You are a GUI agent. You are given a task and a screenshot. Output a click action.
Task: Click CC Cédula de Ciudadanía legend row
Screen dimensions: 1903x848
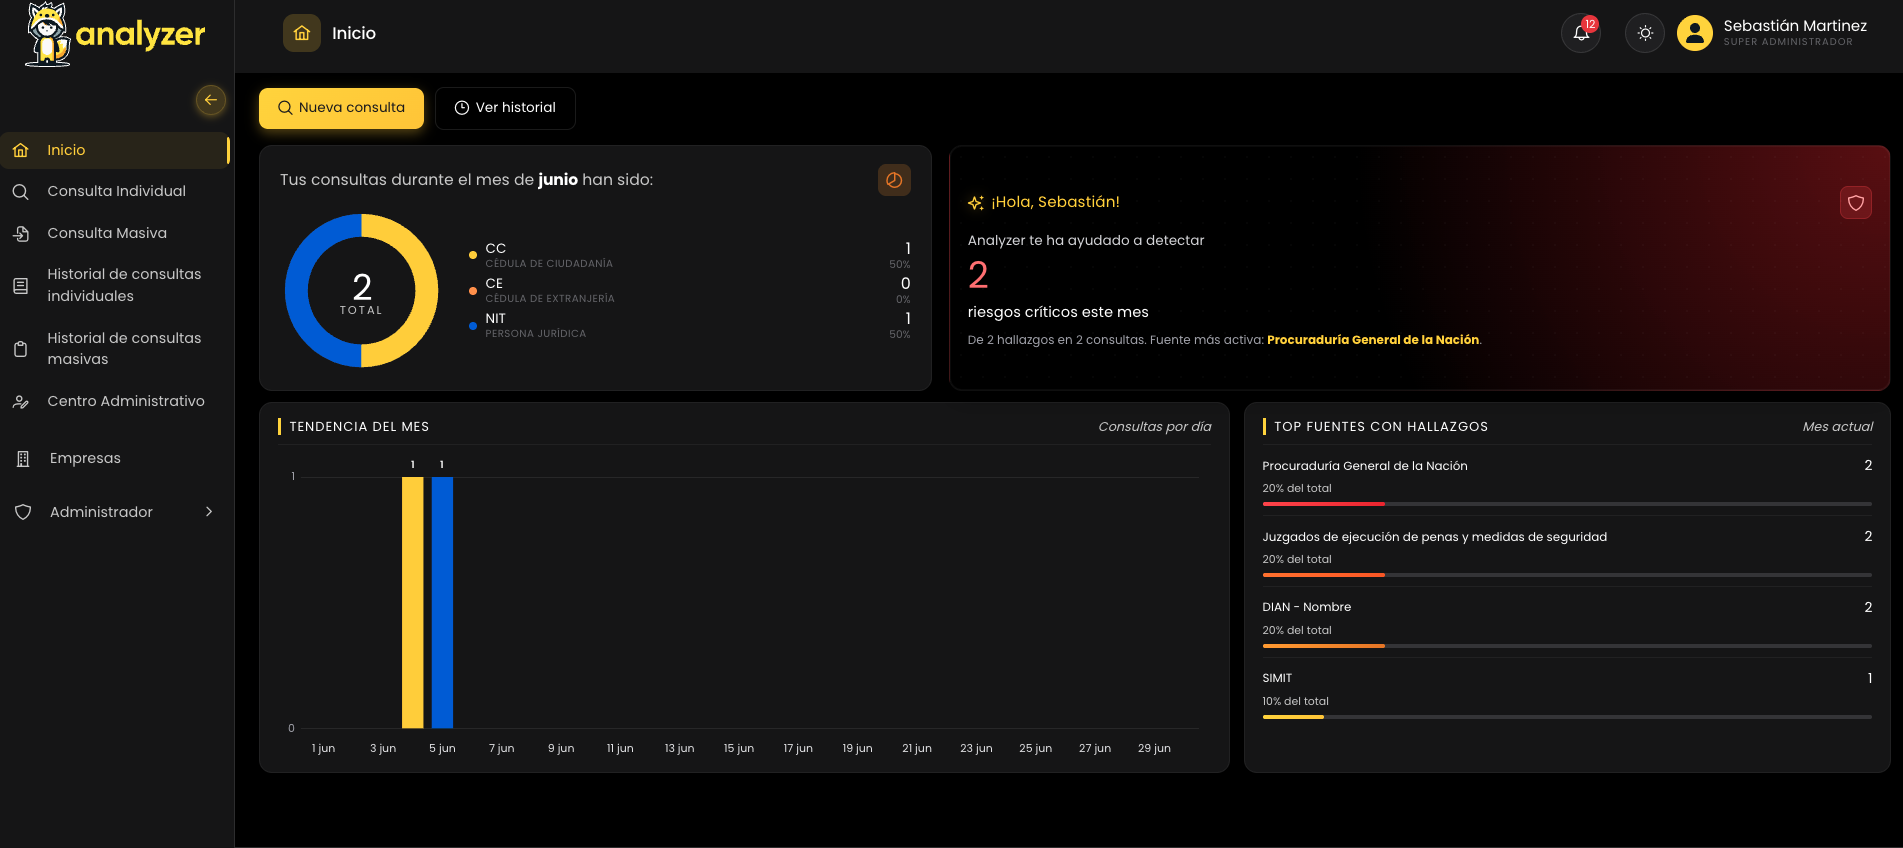690,255
